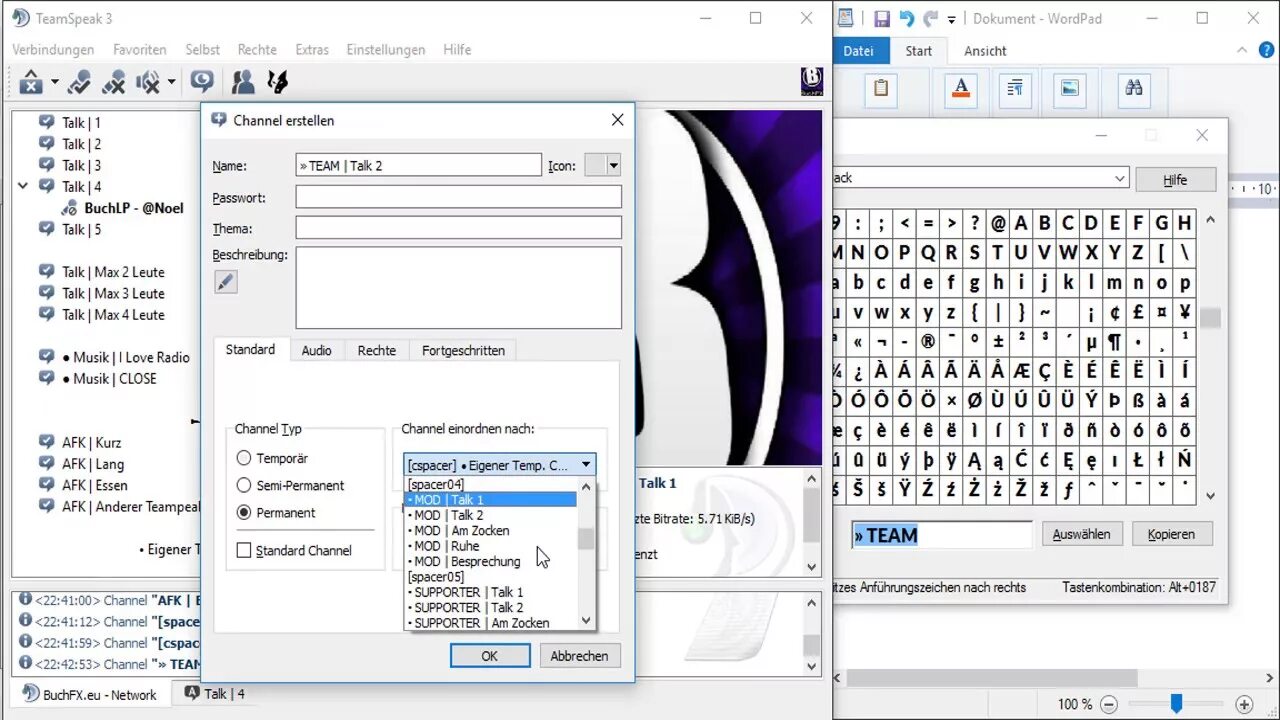The image size is (1280, 720).
Task: Toggle microphone mute in TeamSpeak toolbar
Action: (x=114, y=82)
